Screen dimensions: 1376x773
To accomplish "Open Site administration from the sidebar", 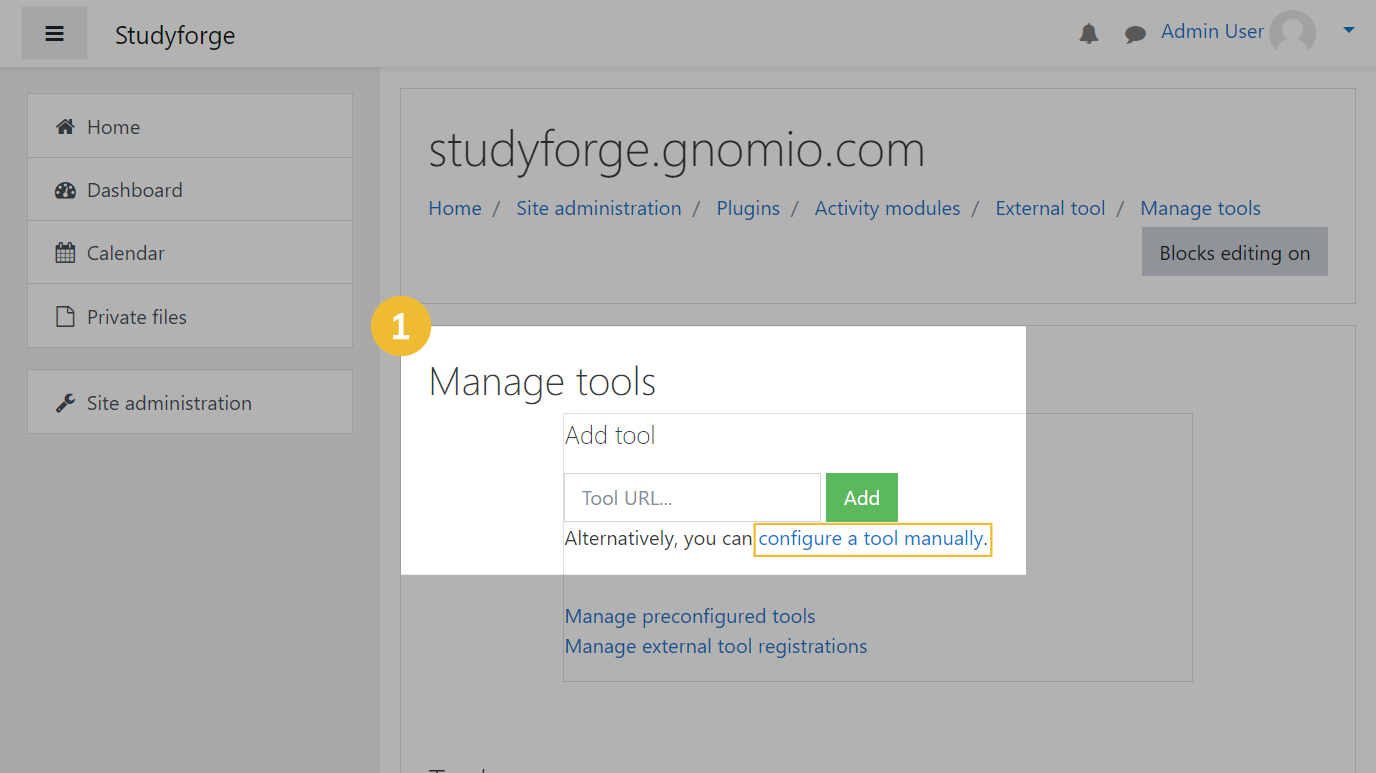I will pyautogui.click(x=190, y=402).
